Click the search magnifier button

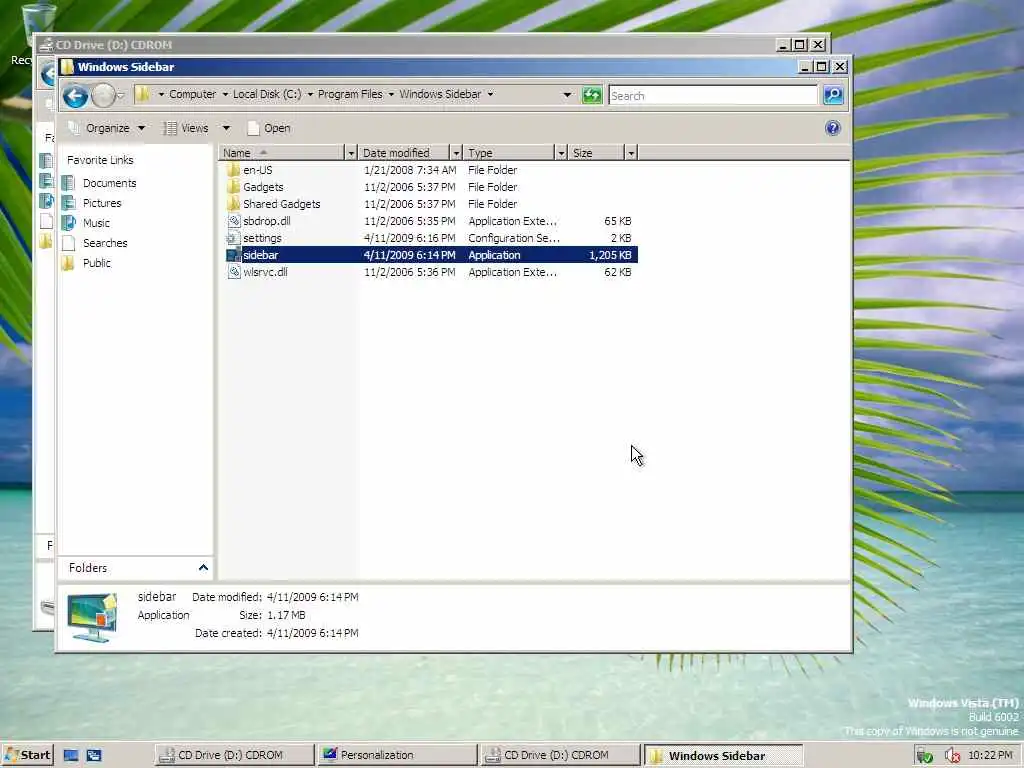pyautogui.click(x=833, y=95)
